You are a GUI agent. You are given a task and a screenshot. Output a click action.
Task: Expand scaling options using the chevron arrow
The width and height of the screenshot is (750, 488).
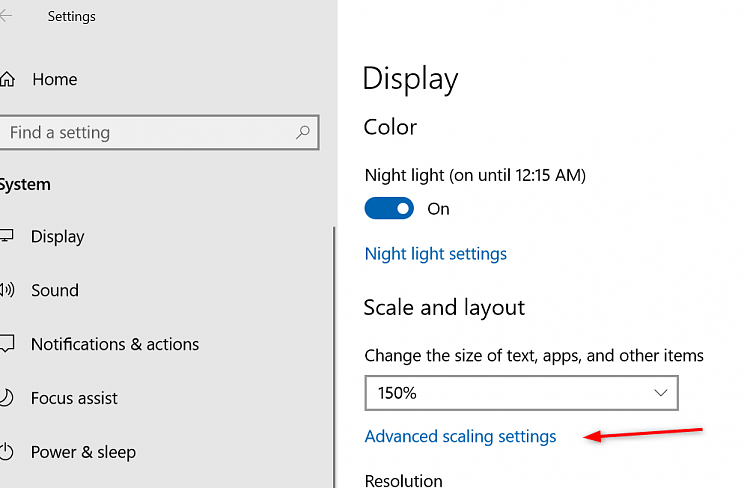click(660, 393)
